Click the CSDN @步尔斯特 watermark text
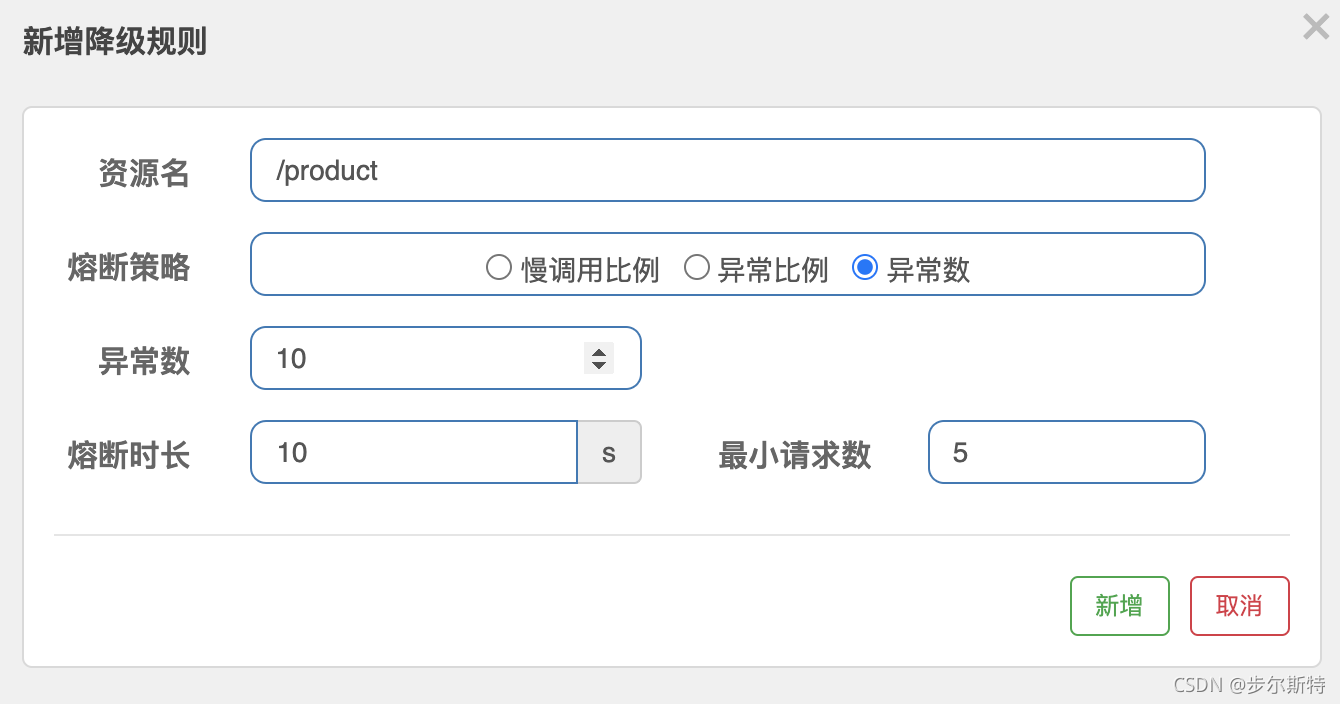 point(1249,685)
